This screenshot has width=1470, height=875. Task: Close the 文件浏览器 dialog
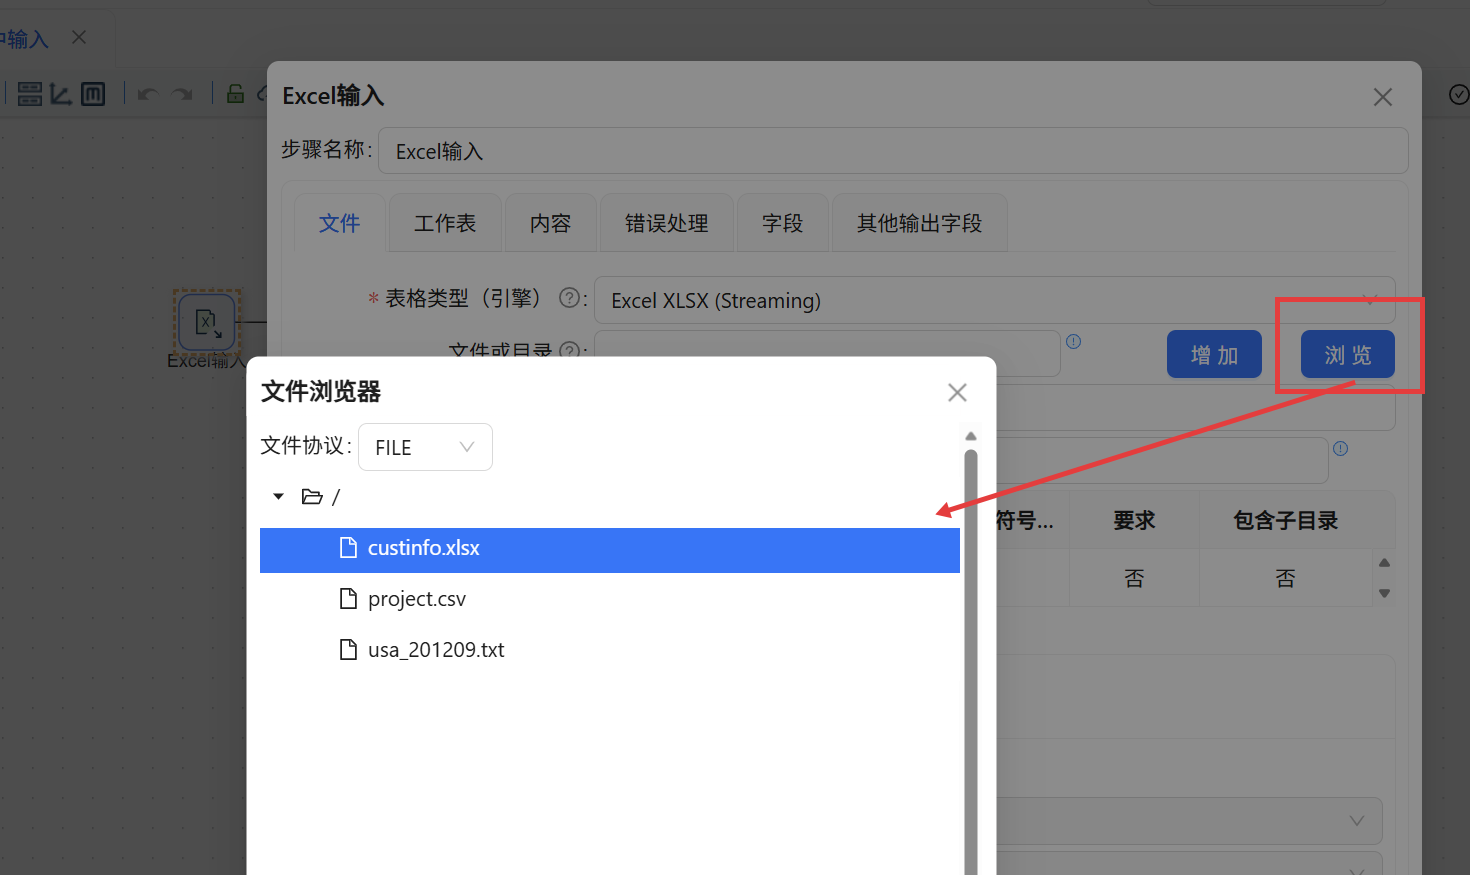point(957,392)
